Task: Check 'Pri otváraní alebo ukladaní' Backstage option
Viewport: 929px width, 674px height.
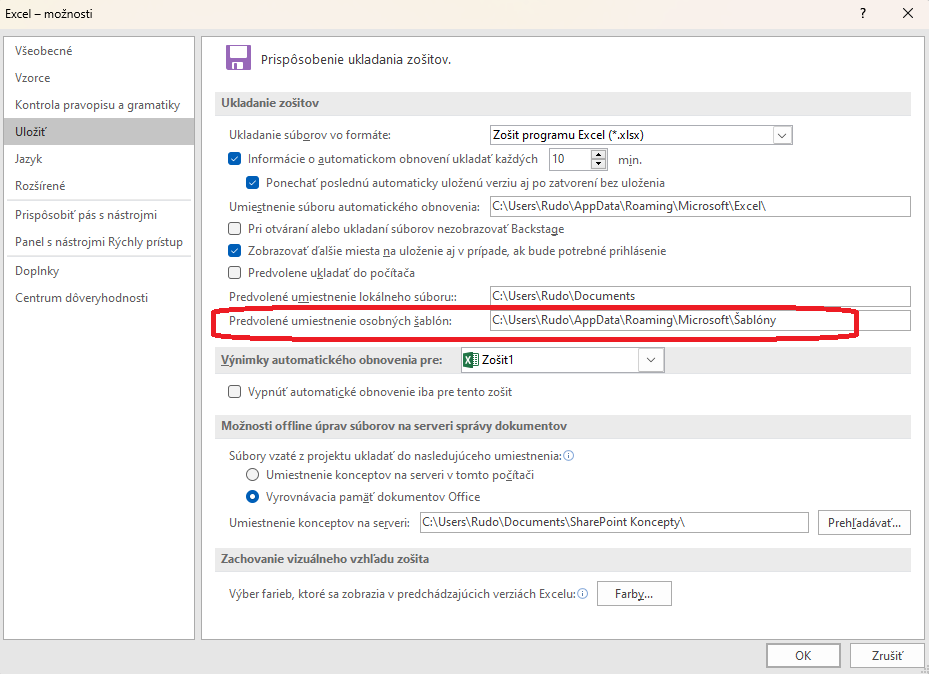Action: pyautogui.click(x=235, y=228)
